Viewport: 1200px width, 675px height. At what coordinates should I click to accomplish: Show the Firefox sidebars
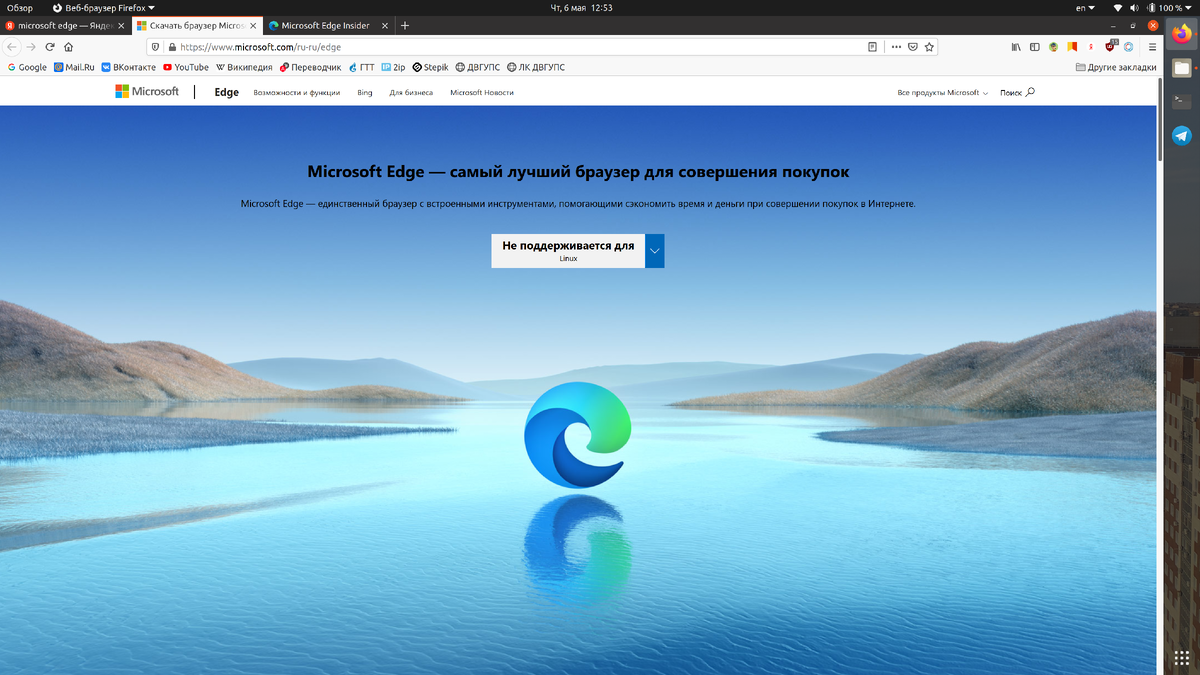(1034, 46)
